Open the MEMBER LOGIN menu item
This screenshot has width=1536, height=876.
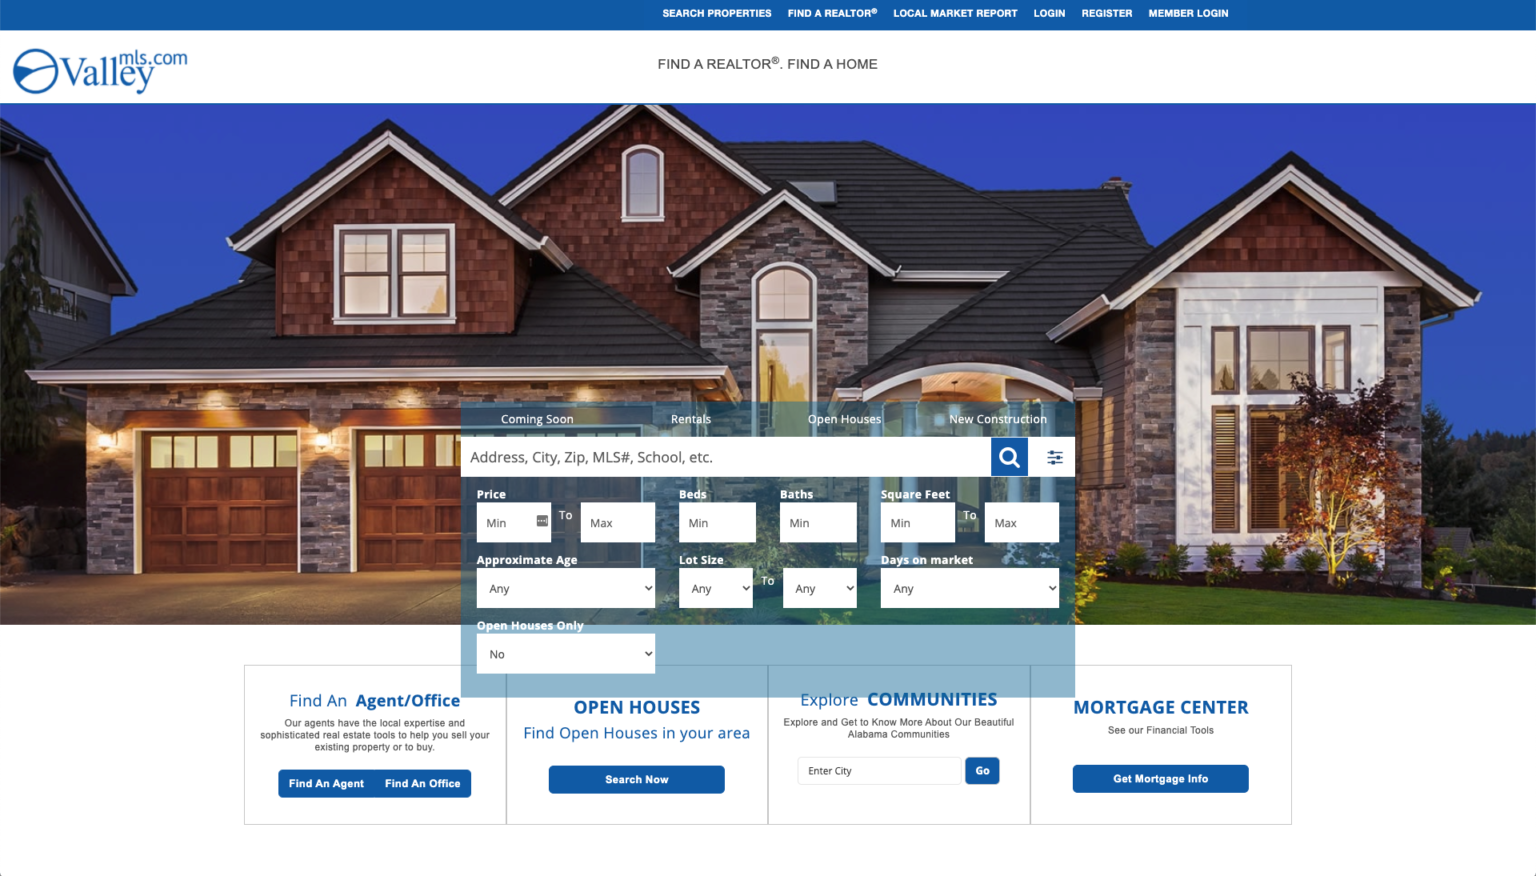pos(1188,13)
